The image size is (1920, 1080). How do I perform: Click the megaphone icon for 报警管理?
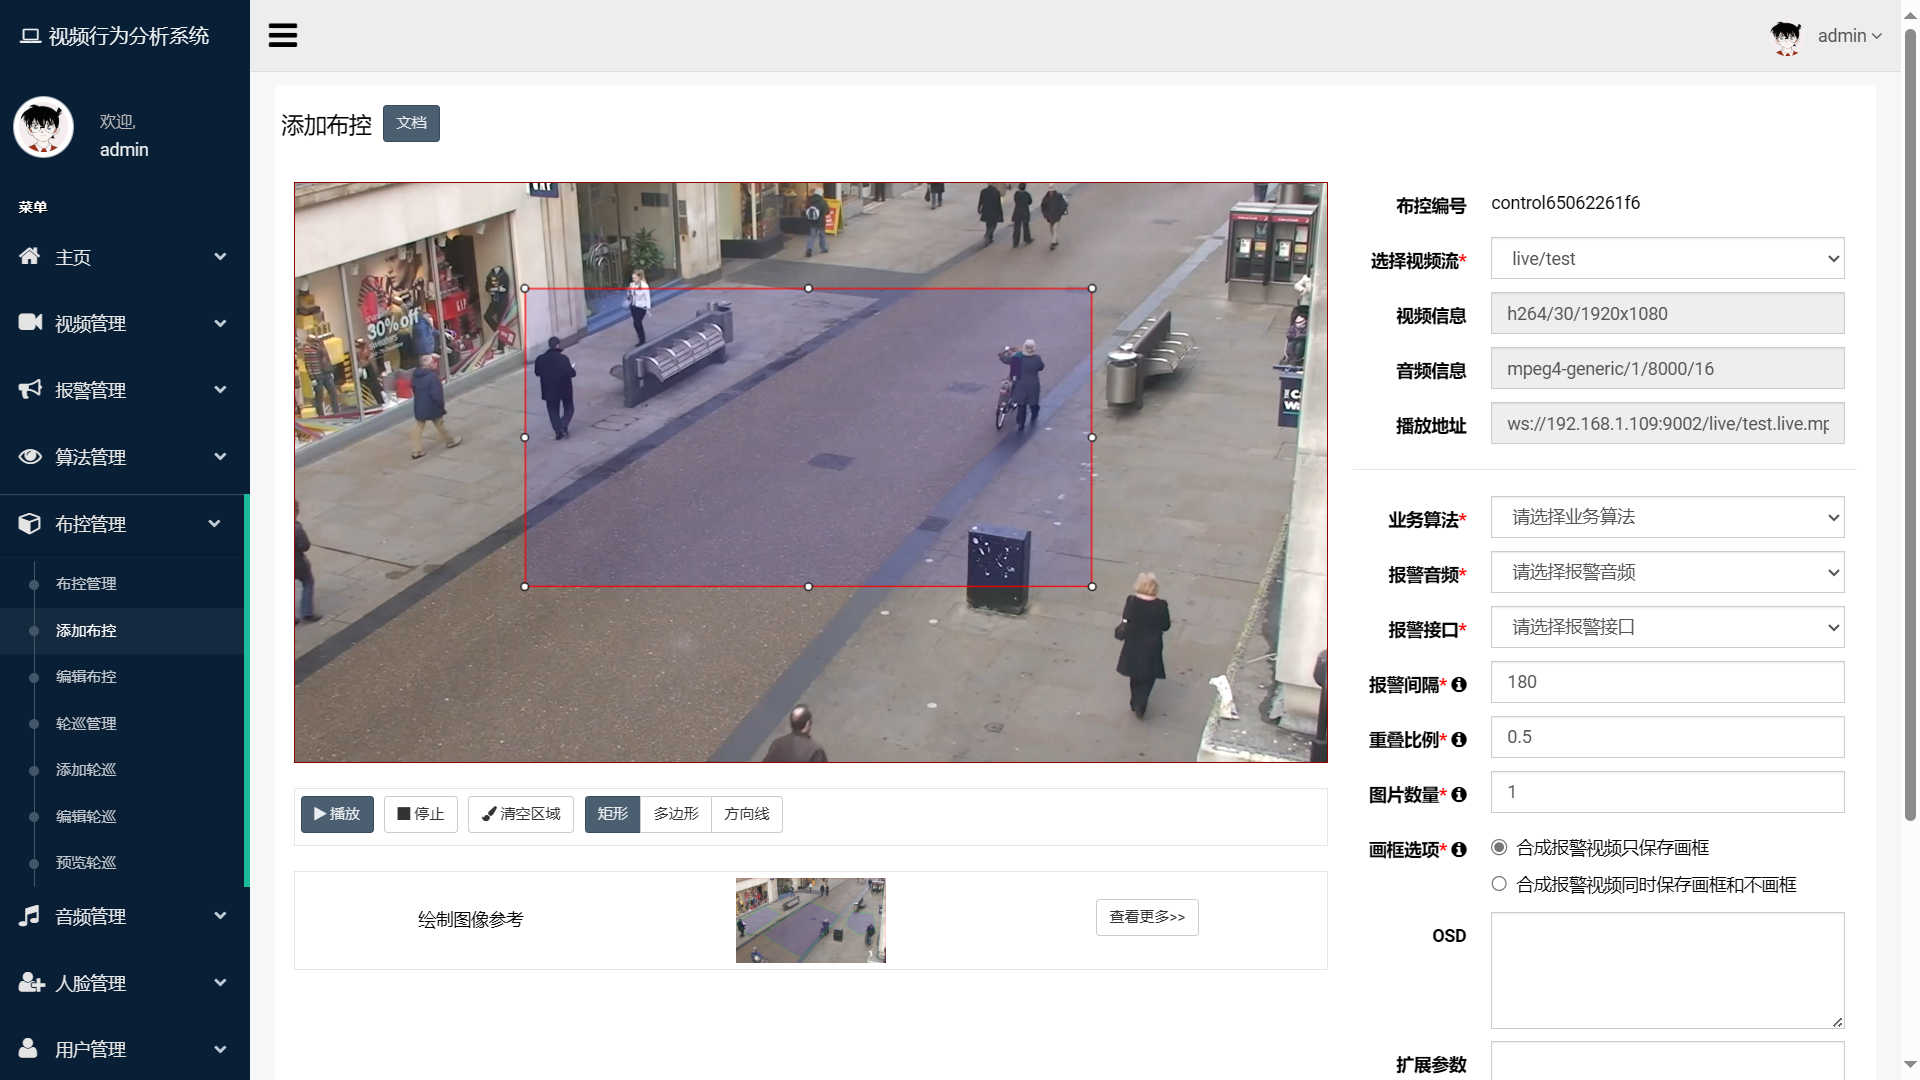pos(30,389)
